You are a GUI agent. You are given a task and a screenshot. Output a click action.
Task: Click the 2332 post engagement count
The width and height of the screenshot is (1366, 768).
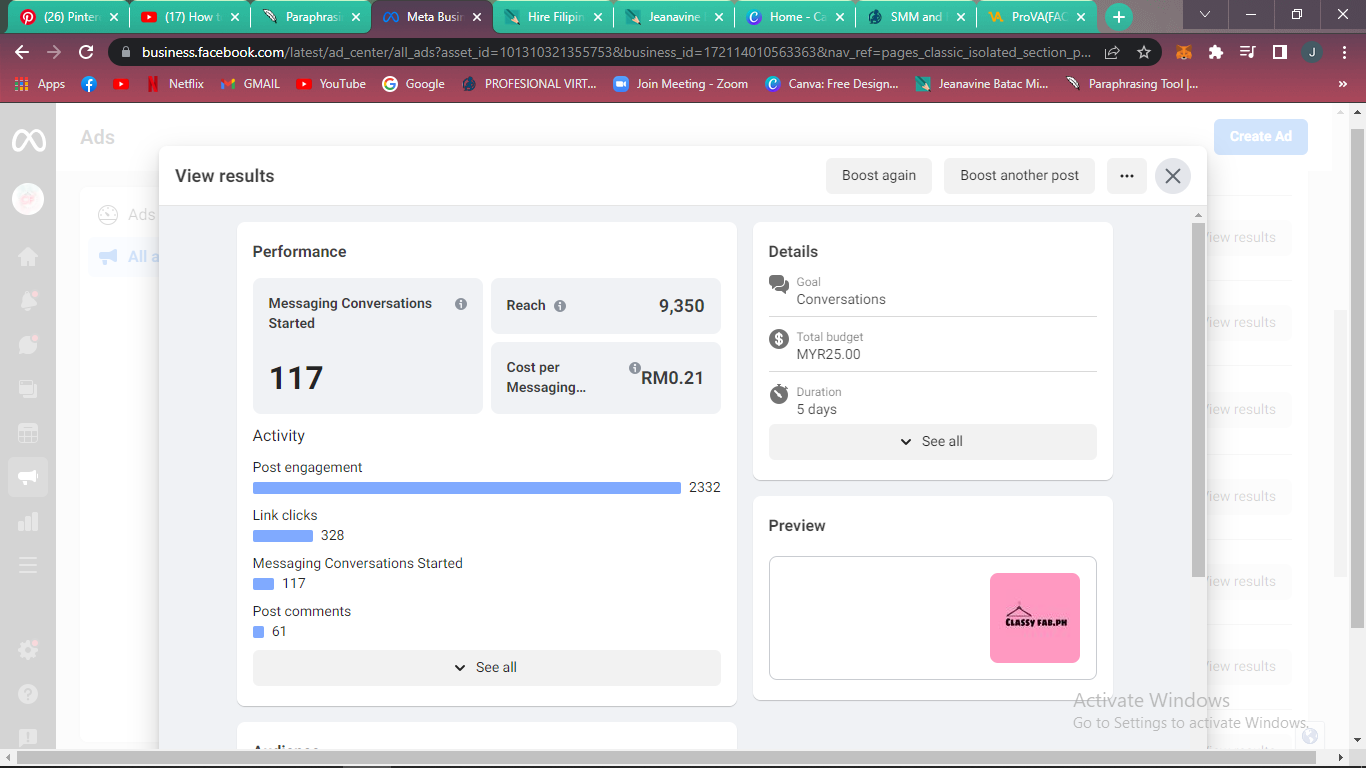(x=705, y=488)
